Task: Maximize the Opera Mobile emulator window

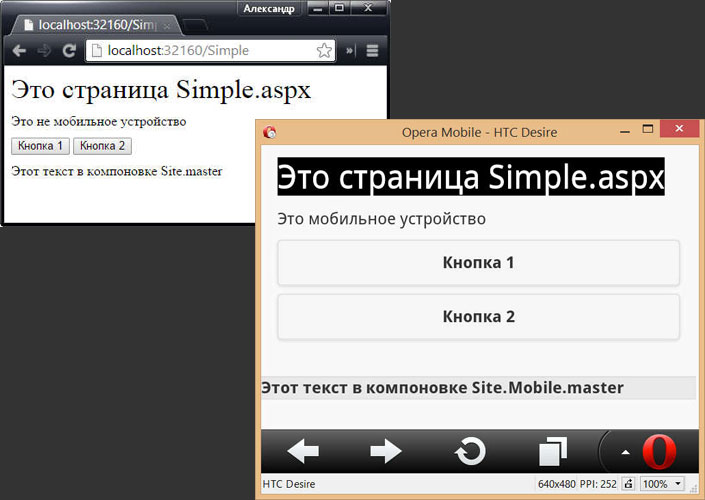Action: [647, 129]
